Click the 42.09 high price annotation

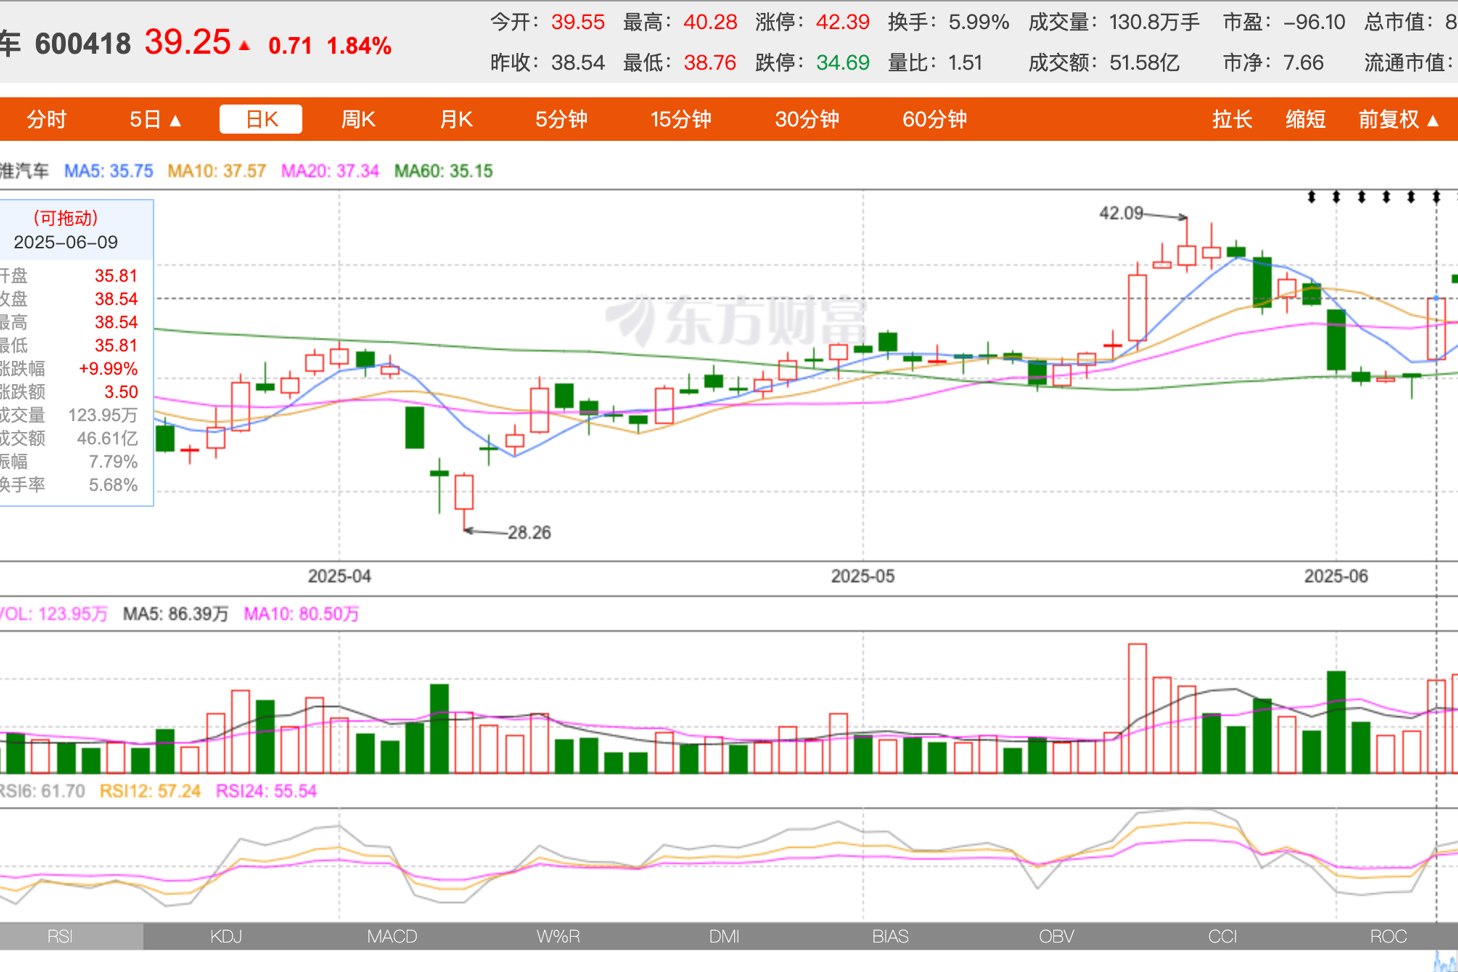point(1121,213)
